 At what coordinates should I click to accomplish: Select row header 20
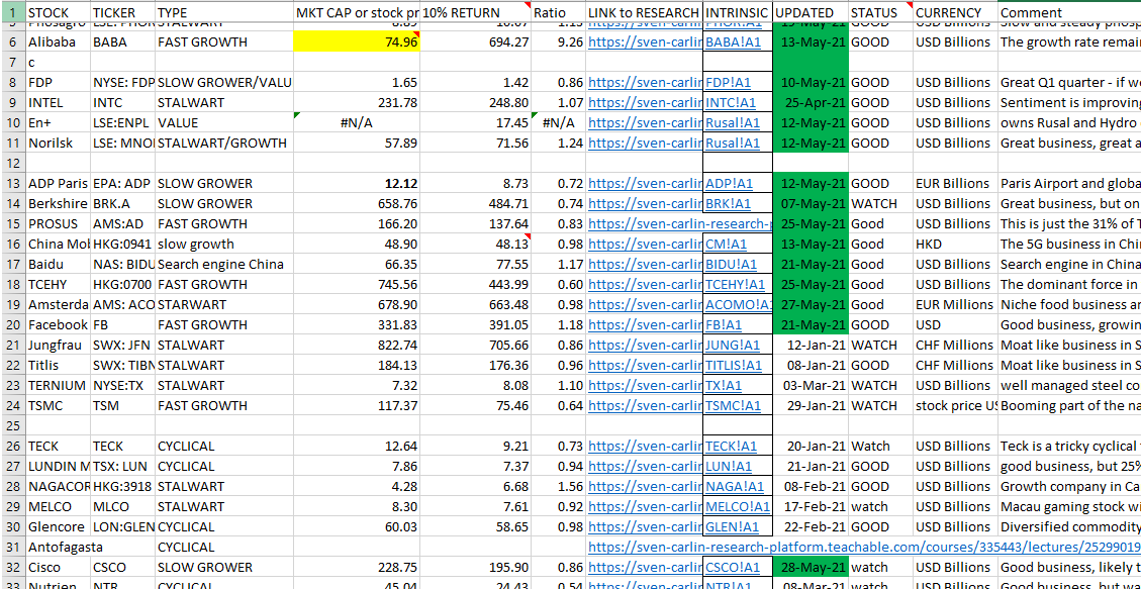(x=12, y=325)
